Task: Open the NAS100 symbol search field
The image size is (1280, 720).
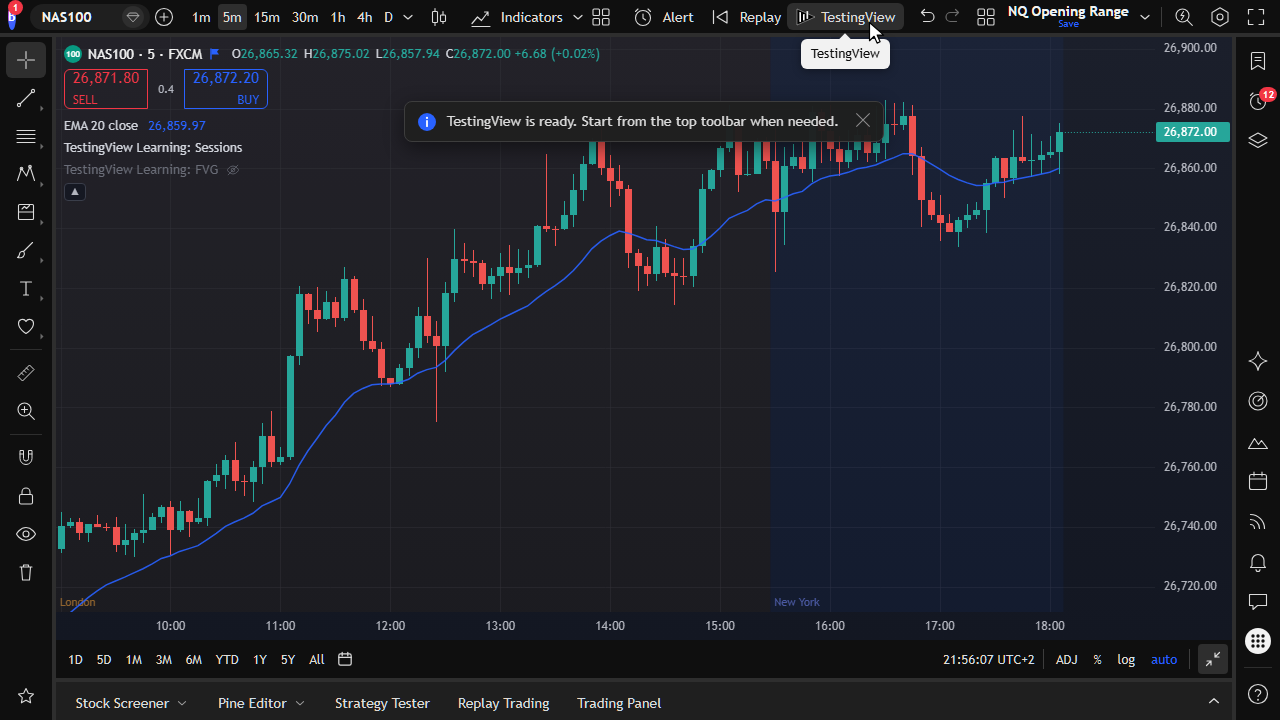Action: tap(90, 17)
